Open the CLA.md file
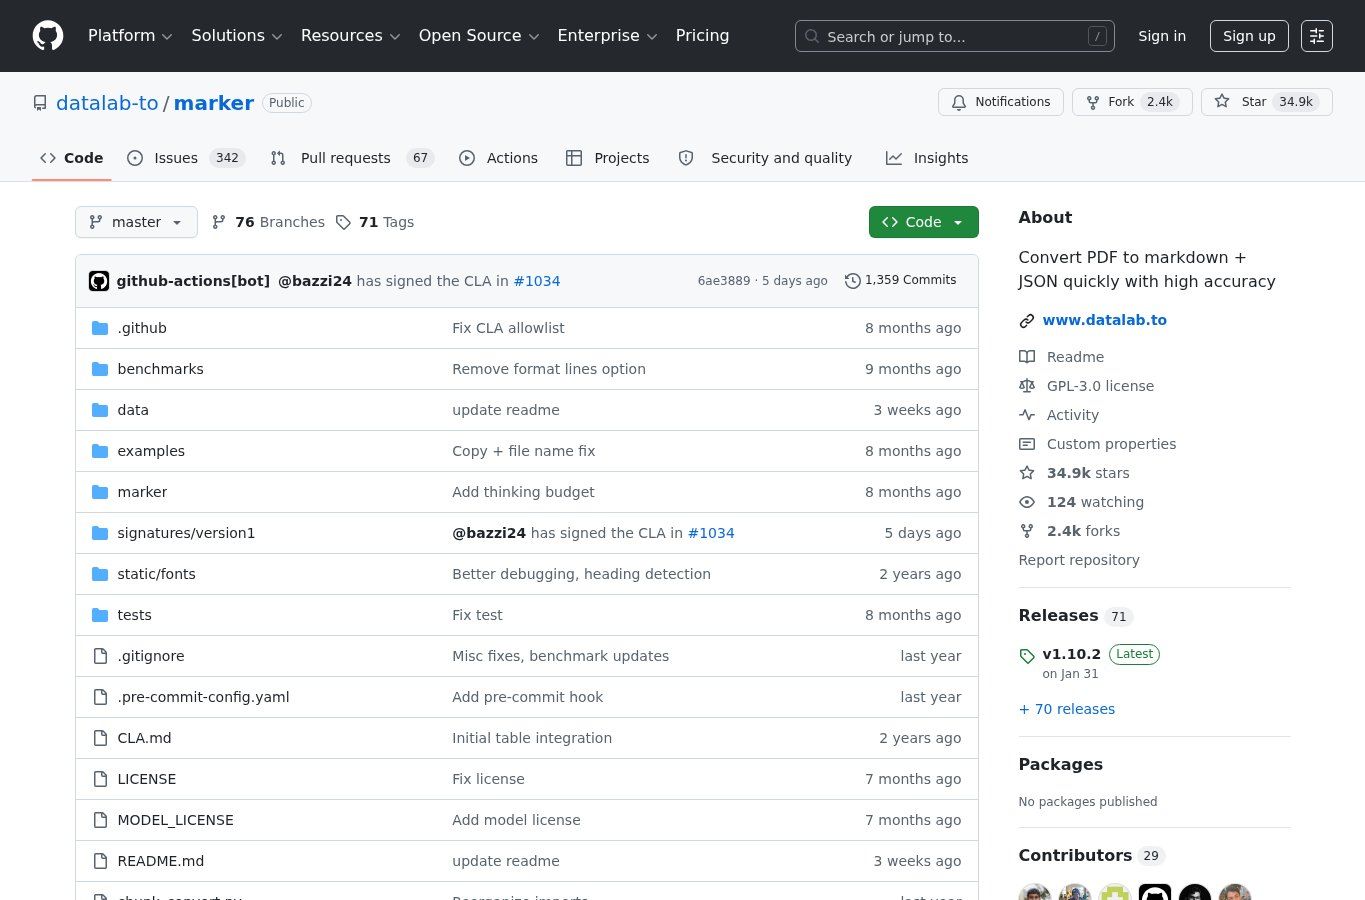Image resolution: width=1365 pixels, height=900 pixels. [144, 738]
